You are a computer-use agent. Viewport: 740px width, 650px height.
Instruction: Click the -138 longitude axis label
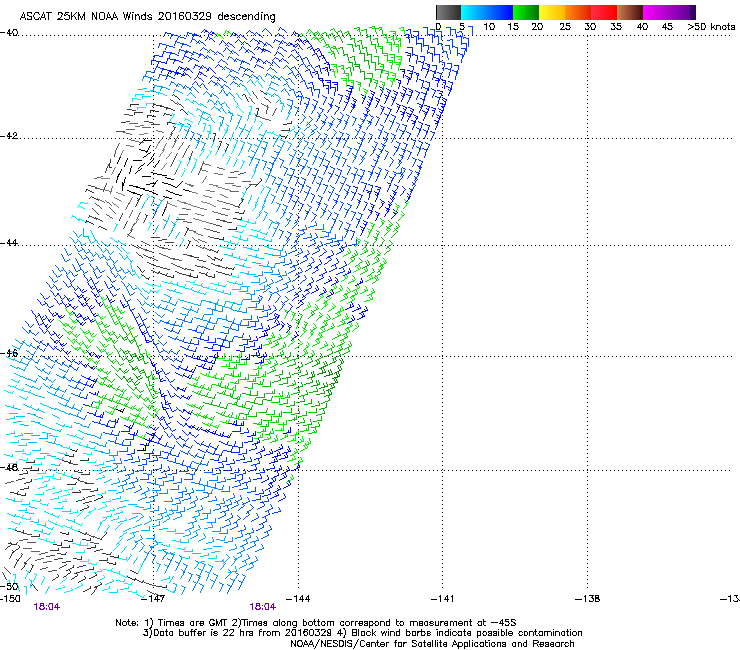(x=587, y=599)
